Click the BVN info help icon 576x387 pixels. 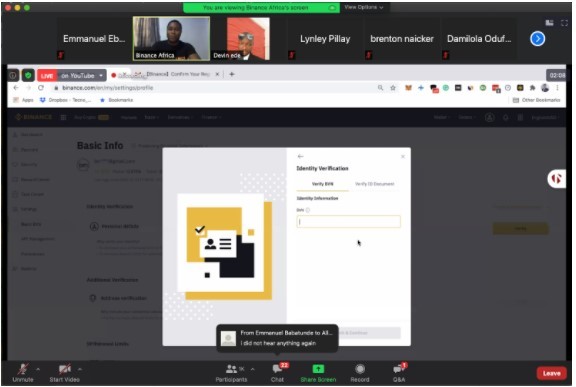tap(308, 210)
